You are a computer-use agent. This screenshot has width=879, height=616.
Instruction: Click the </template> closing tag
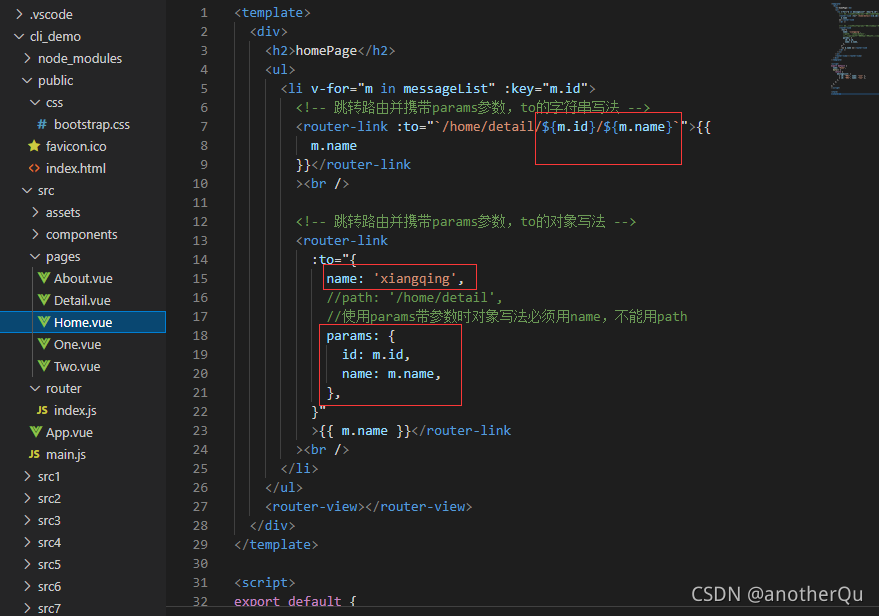[x=276, y=545]
